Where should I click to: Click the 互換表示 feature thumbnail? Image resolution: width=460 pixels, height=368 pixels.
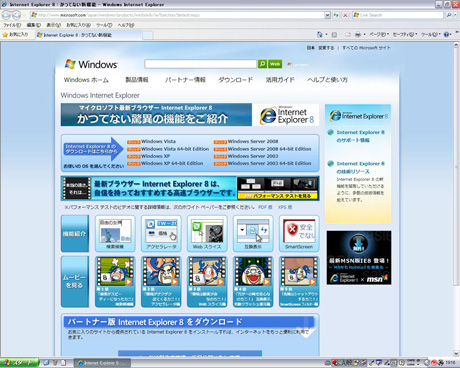coord(253,233)
